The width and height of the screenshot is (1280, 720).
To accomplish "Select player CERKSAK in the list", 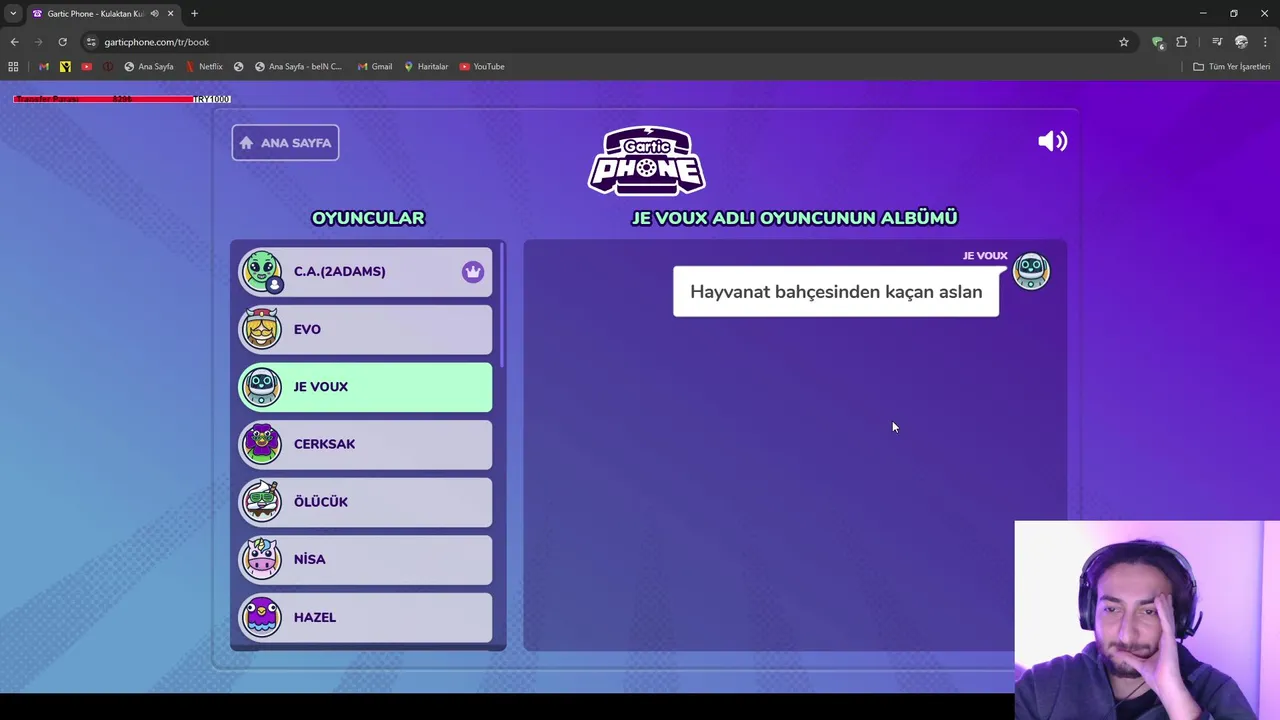I will click(365, 444).
